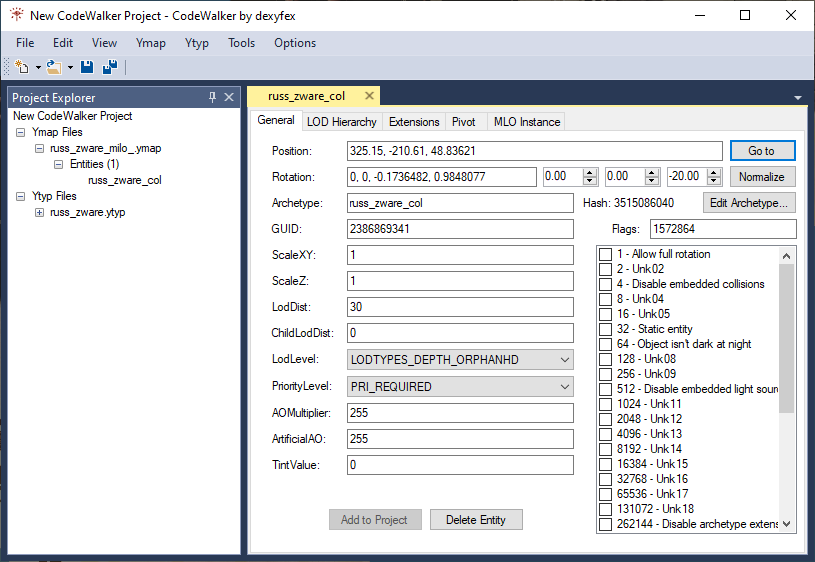Image resolution: width=815 pixels, height=562 pixels.
Task: Click the toolbar grip handle
Action: (x=7, y=67)
